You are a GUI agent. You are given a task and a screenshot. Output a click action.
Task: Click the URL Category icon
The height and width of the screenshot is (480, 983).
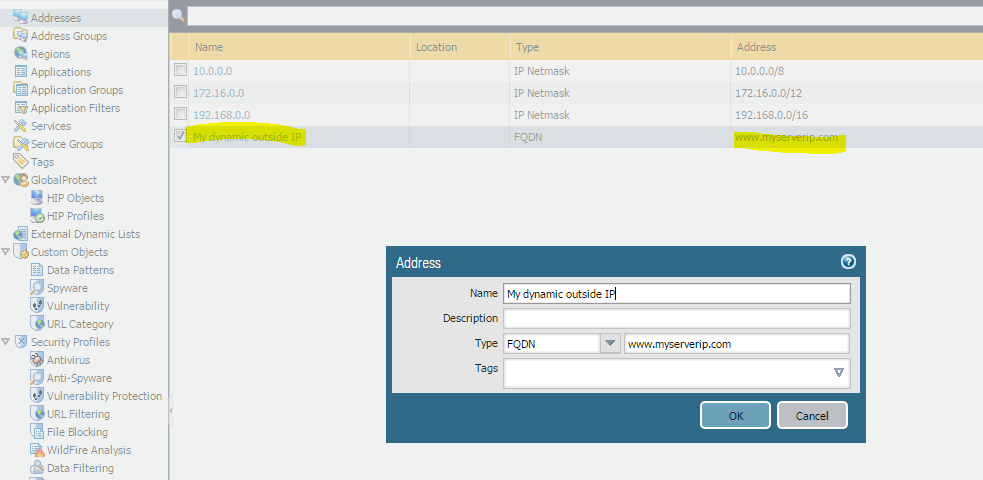pyautogui.click(x=37, y=324)
